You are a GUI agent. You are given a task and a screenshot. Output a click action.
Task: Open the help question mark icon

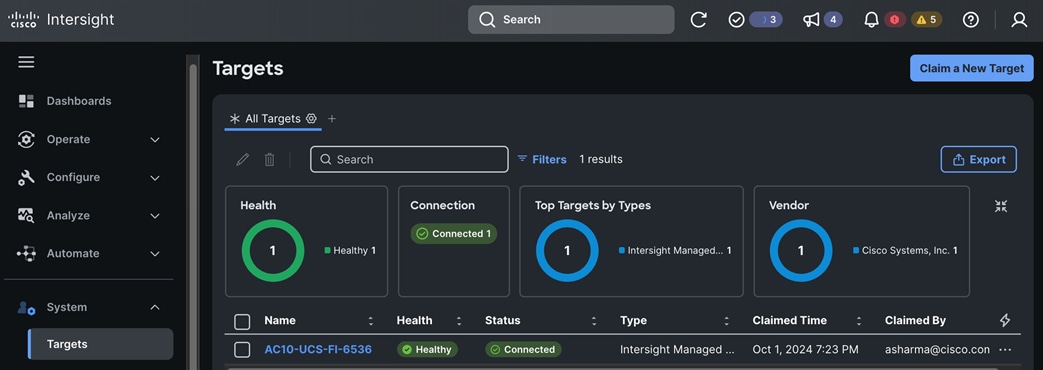coord(970,20)
